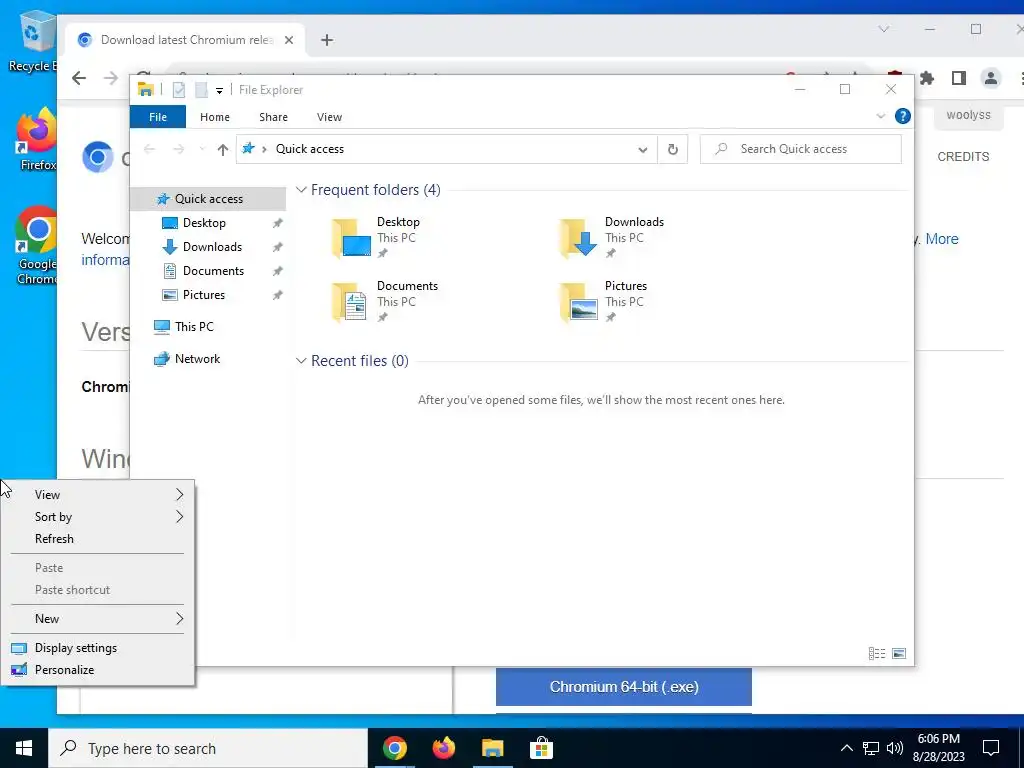Close the Download latest Chromium tab
This screenshot has height=768, width=1024.
tap(289, 40)
